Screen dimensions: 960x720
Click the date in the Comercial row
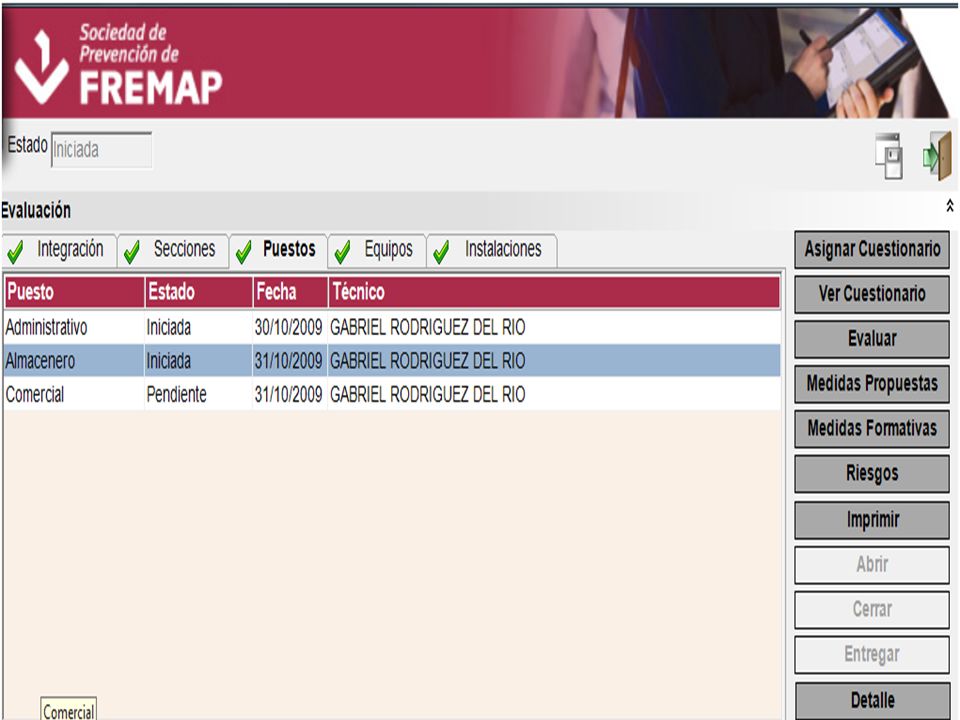pyautogui.click(x=288, y=395)
